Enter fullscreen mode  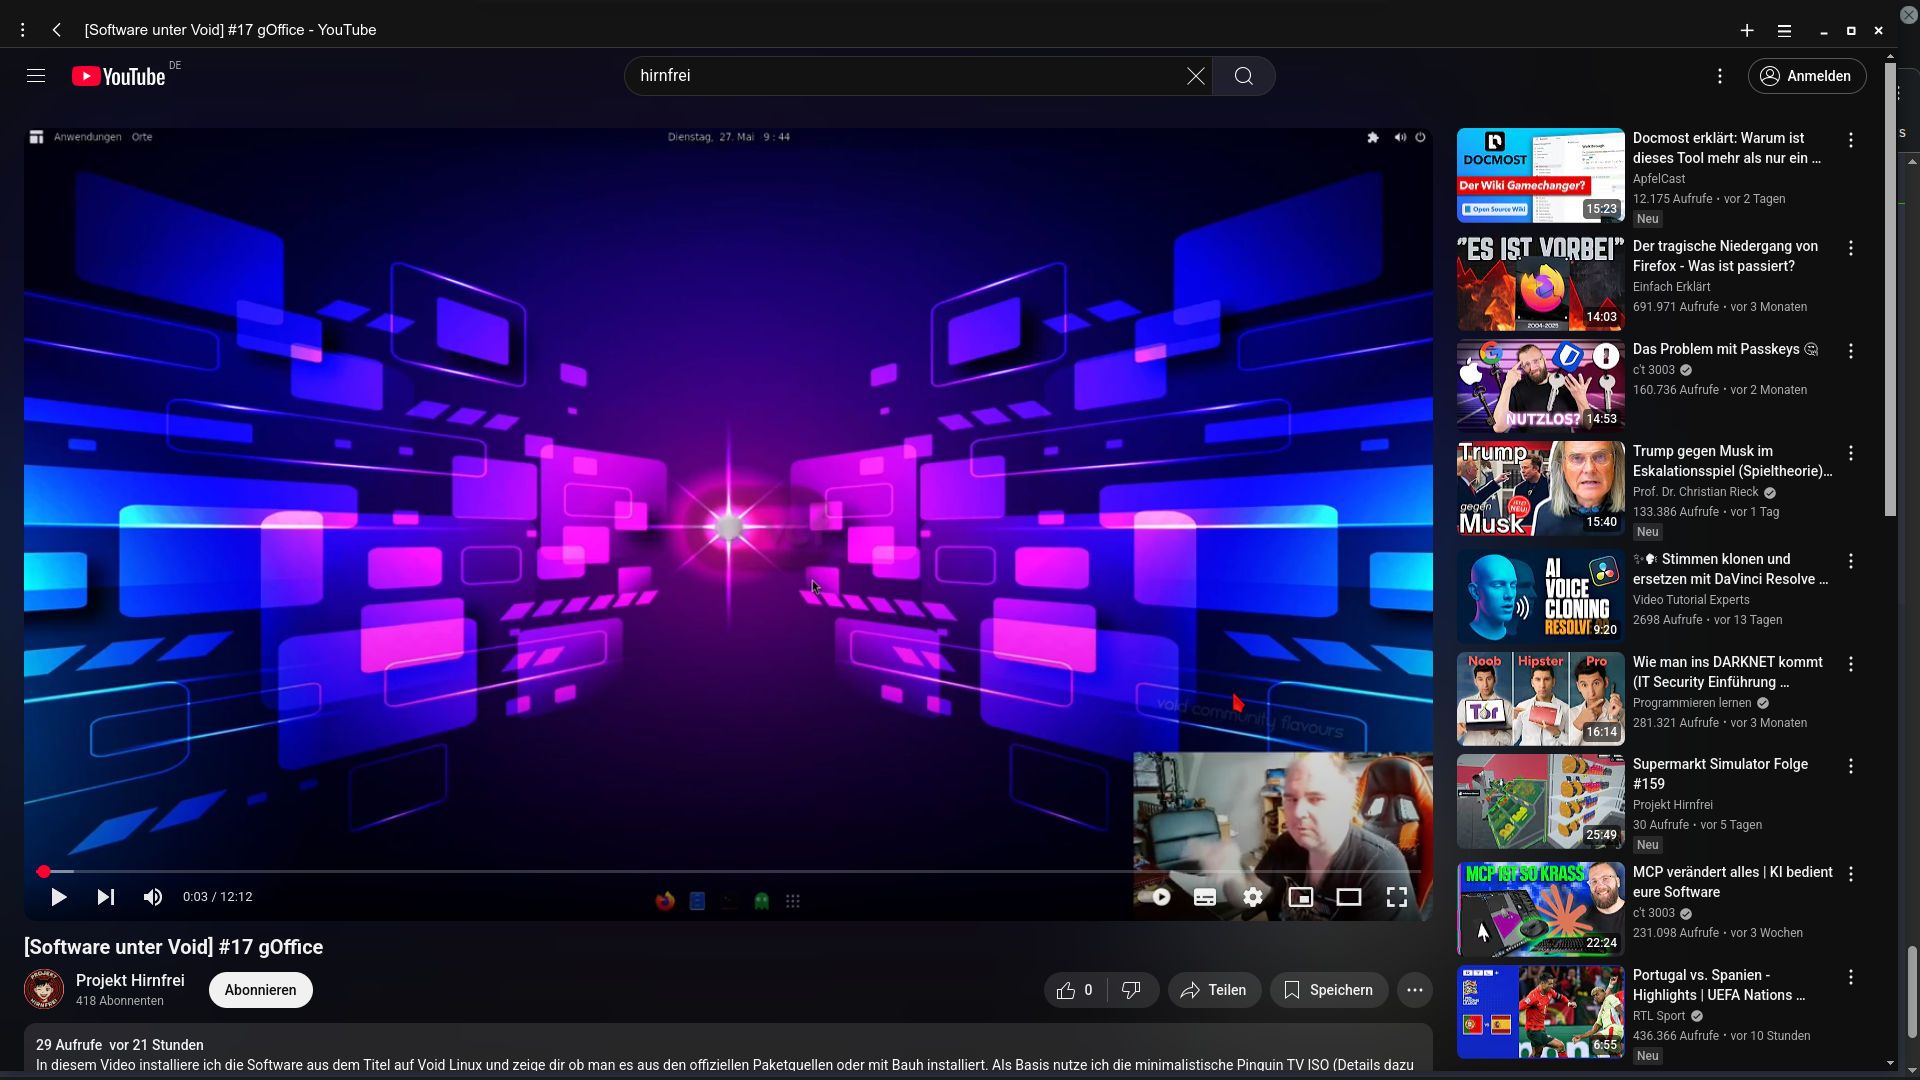[x=1396, y=897]
